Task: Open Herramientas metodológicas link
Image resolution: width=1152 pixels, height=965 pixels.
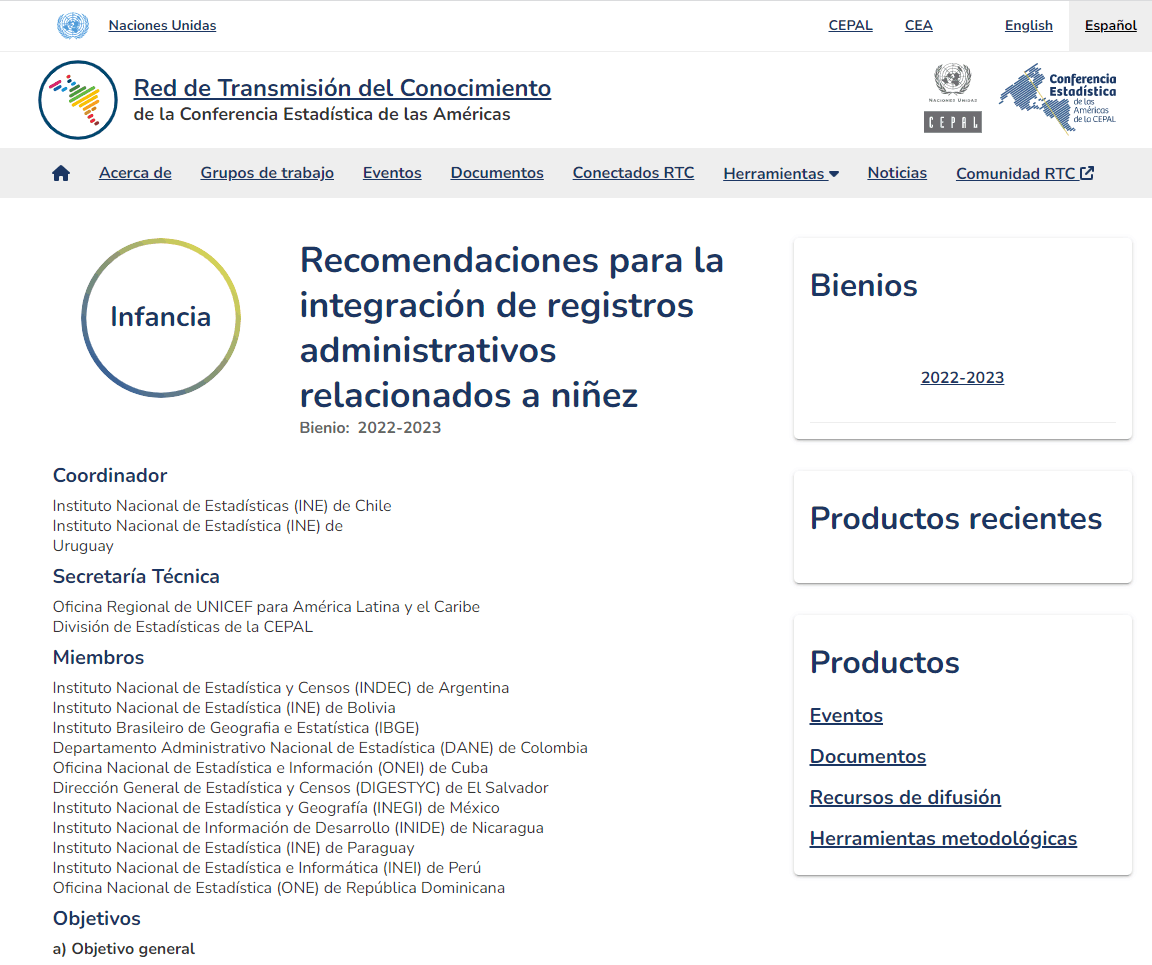Action: point(943,839)
